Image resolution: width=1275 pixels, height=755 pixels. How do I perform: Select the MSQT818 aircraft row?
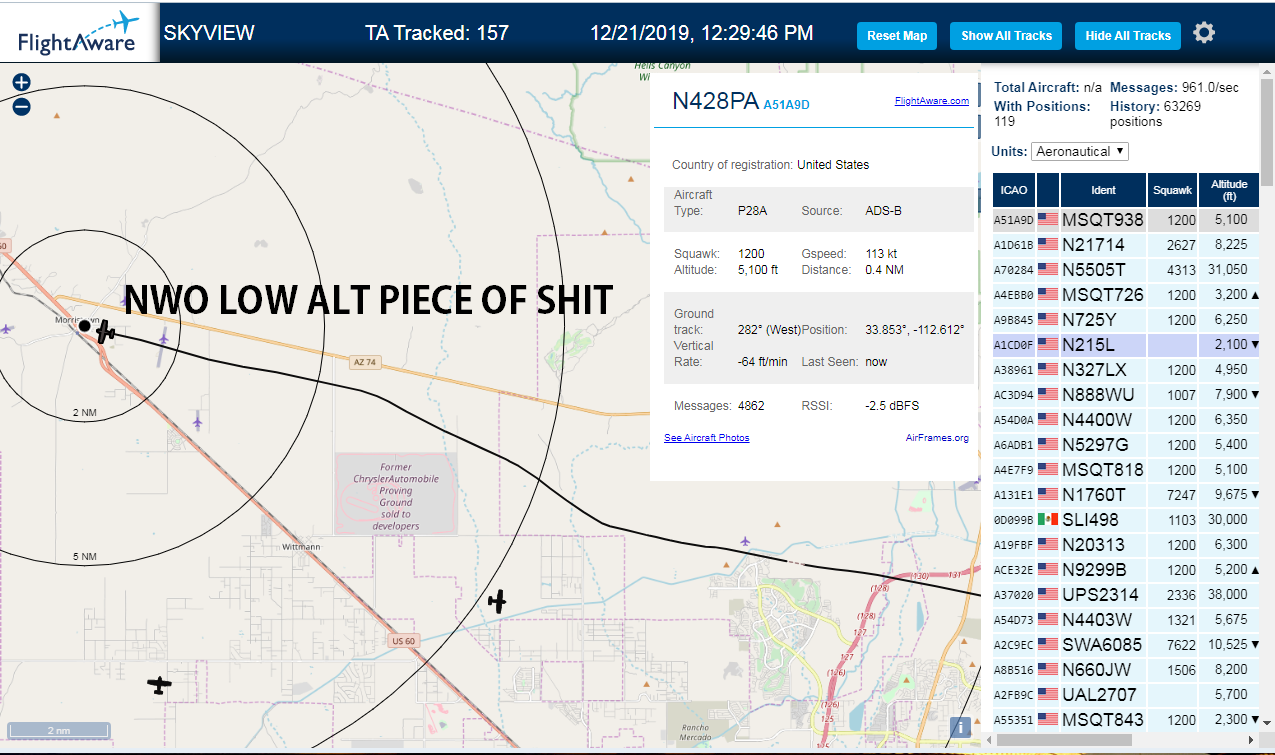[x=1125, y=470]
